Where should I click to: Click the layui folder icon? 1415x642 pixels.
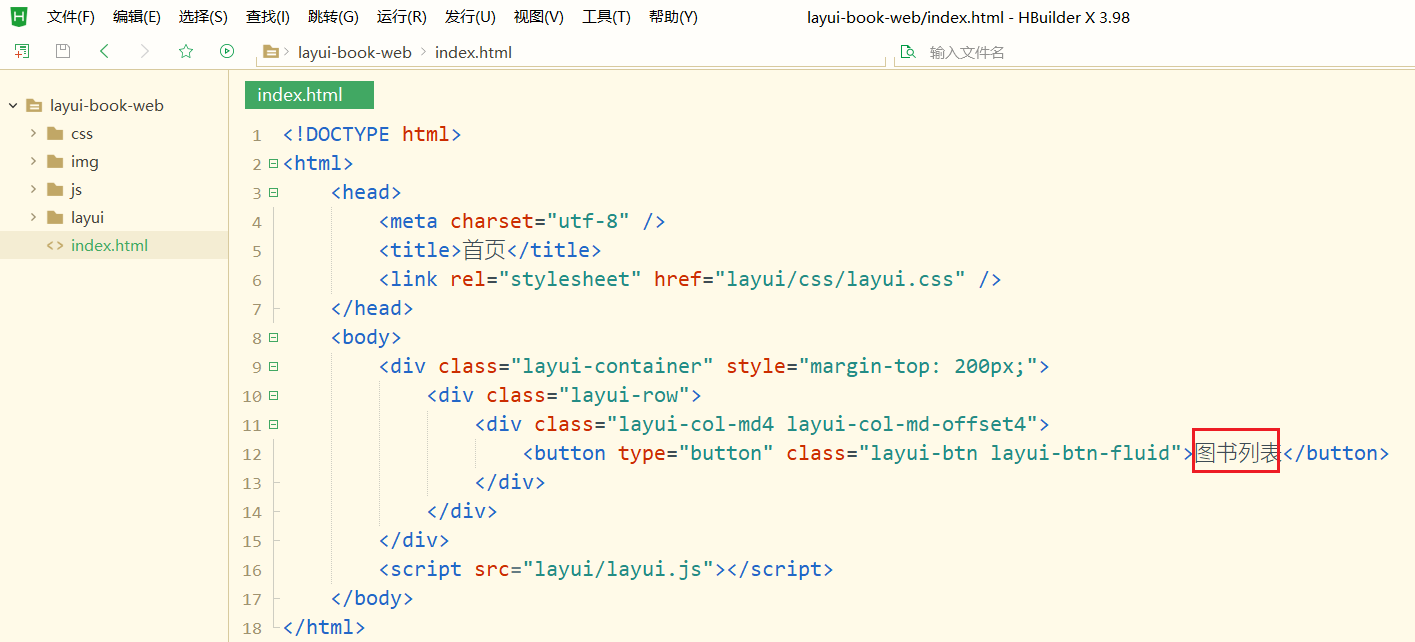tap(55, 217)
